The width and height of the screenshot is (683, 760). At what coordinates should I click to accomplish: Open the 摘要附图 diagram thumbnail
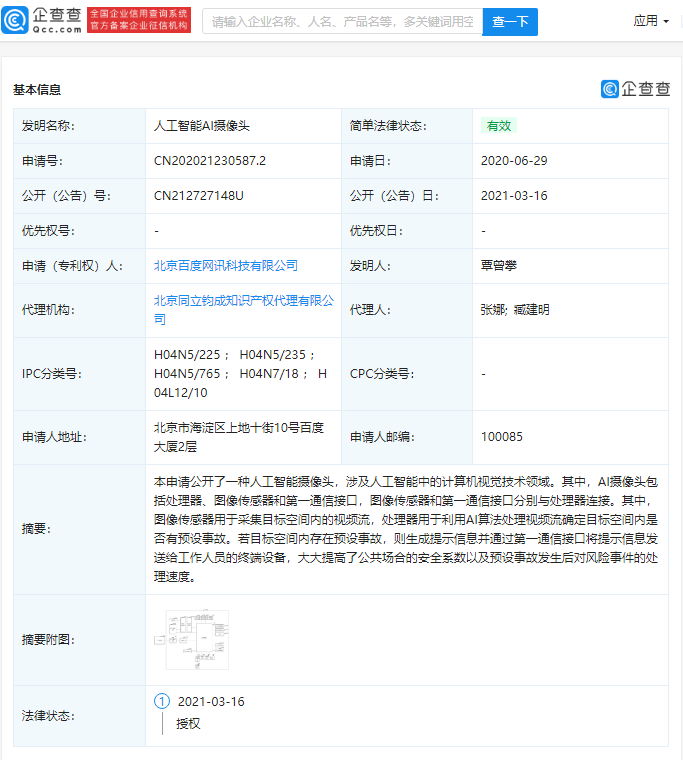pyautogui.click(x=192, y=639)
